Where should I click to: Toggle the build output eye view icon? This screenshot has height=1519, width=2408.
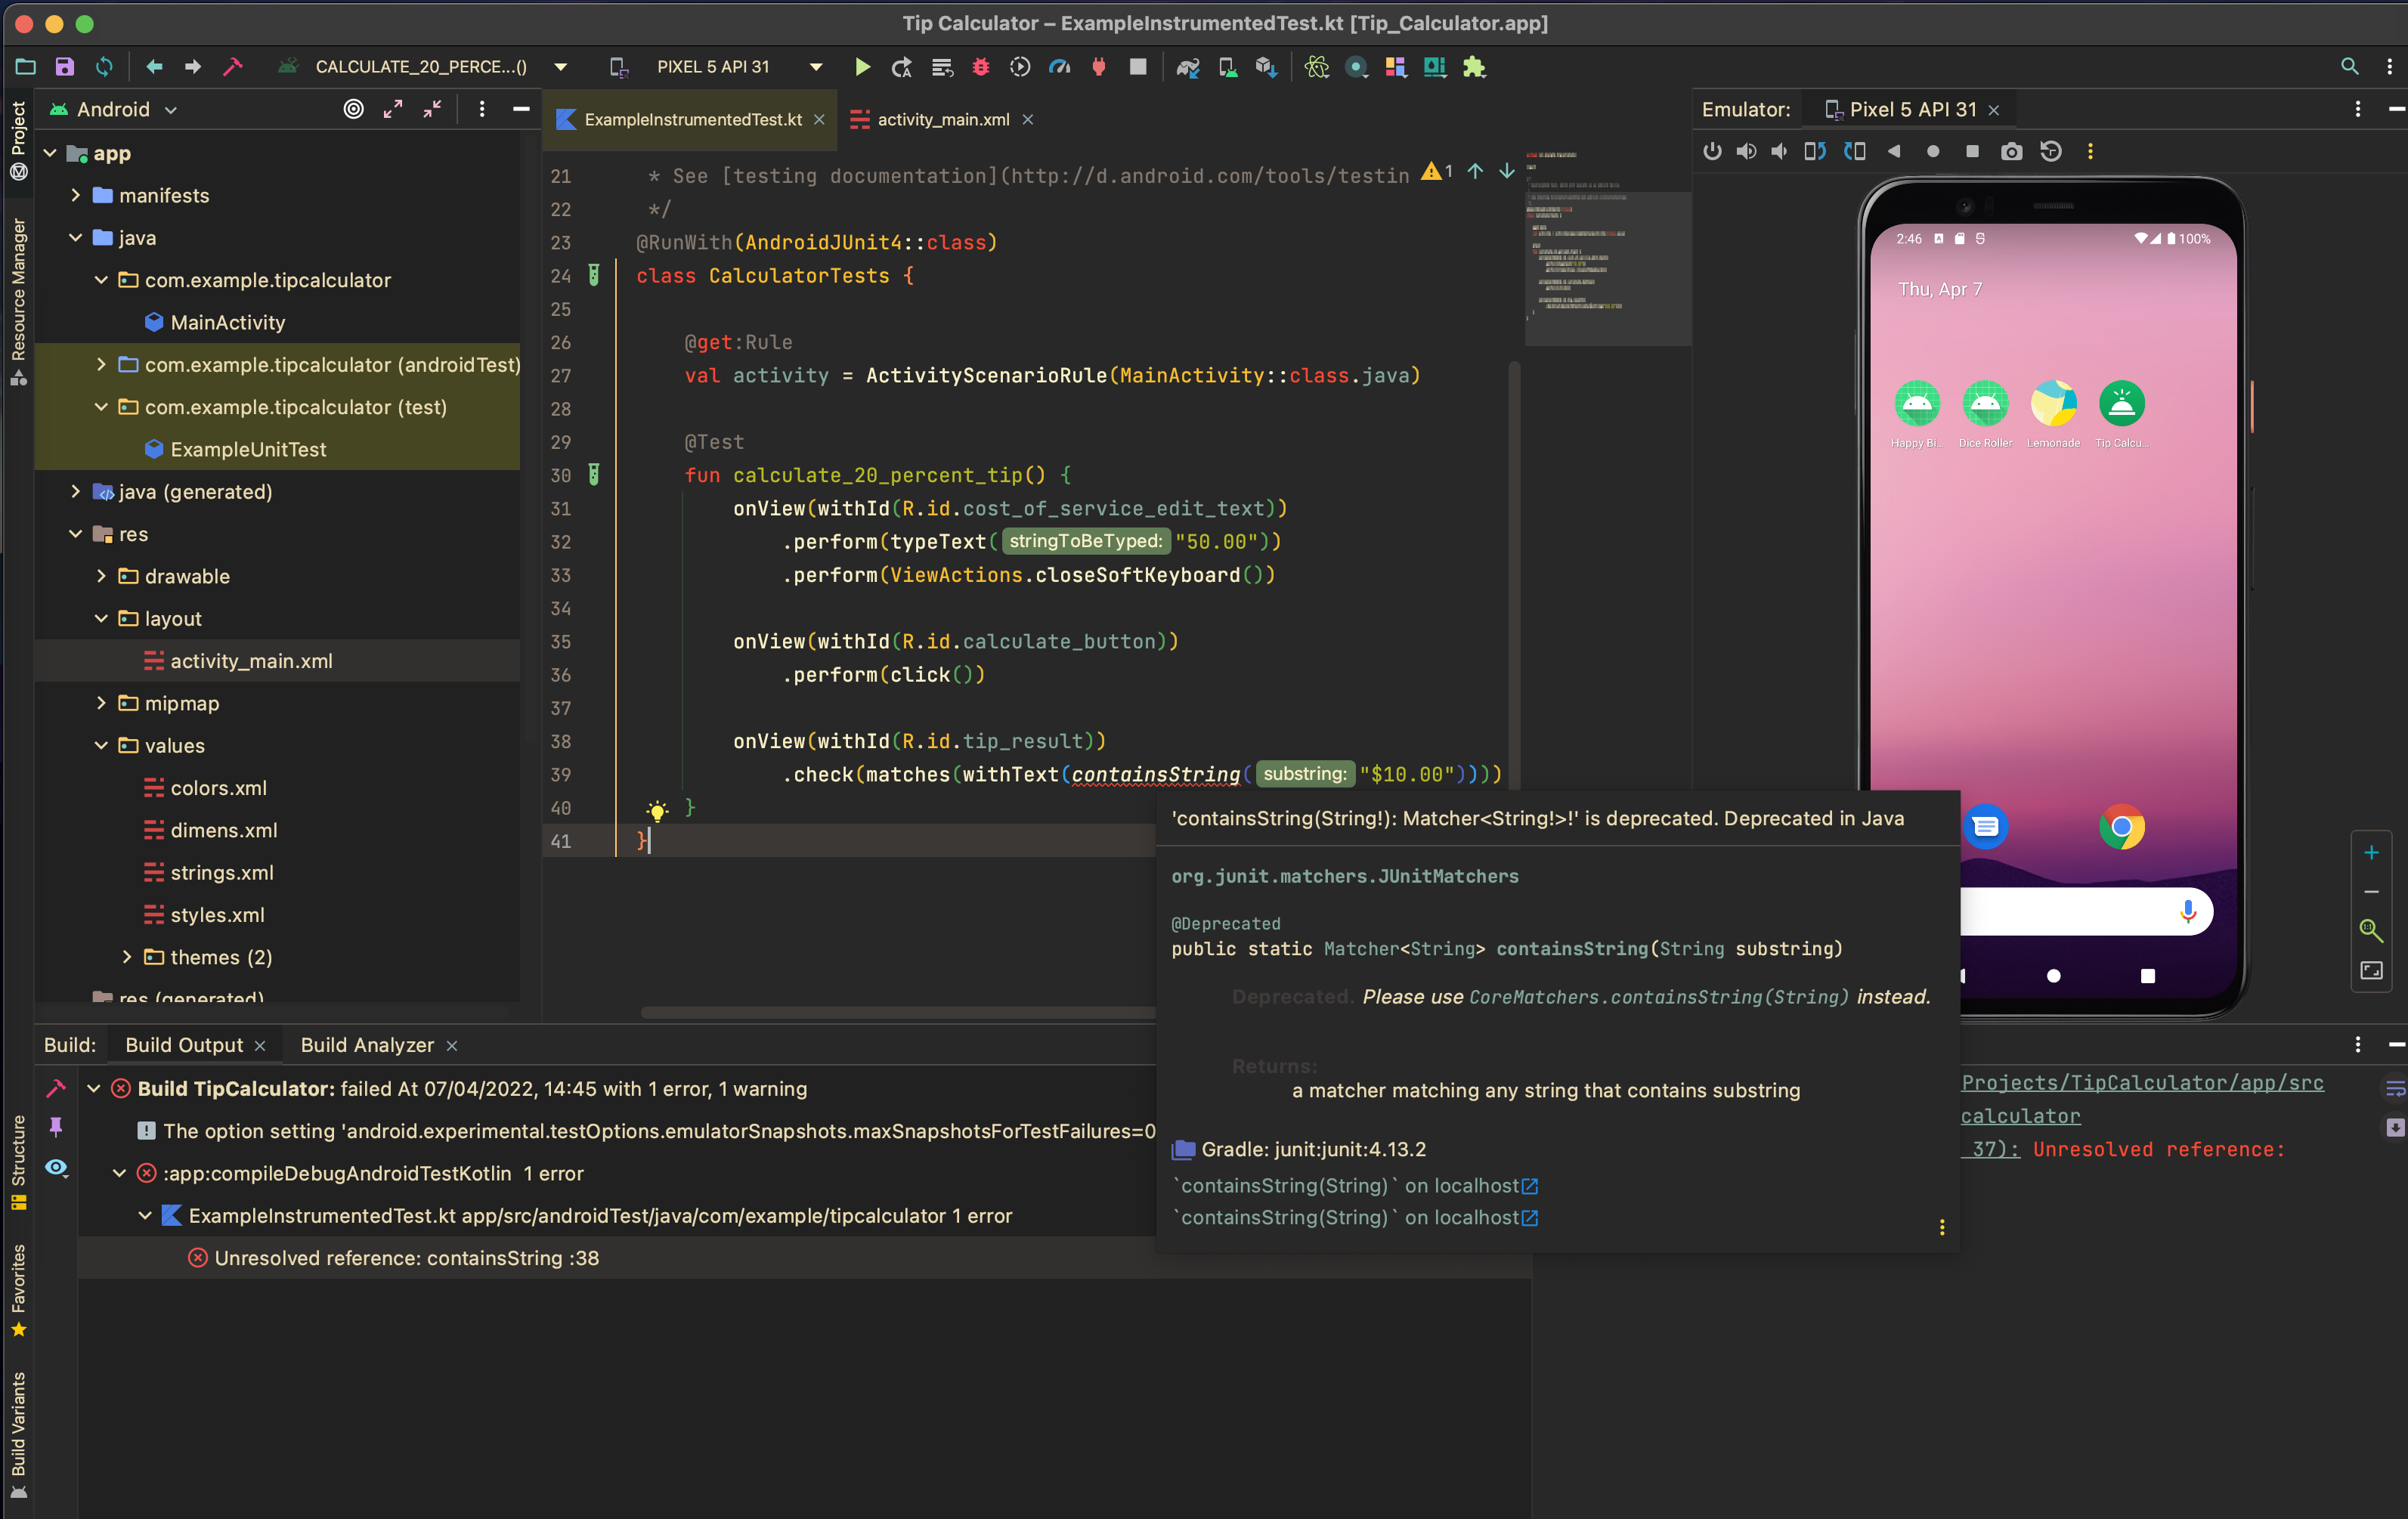point(56,1167)
